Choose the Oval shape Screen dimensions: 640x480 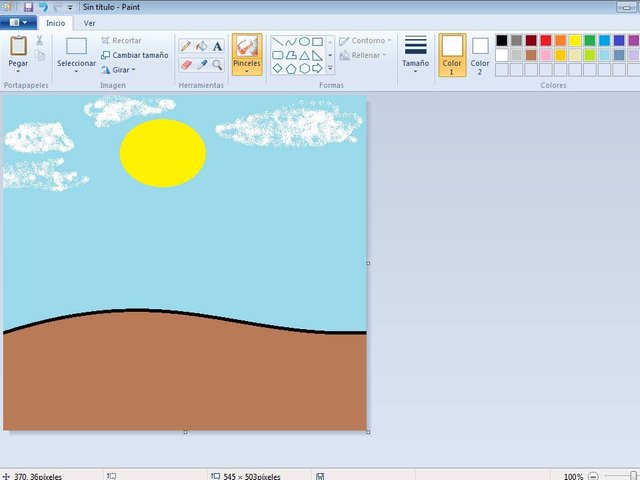(304, 41)
